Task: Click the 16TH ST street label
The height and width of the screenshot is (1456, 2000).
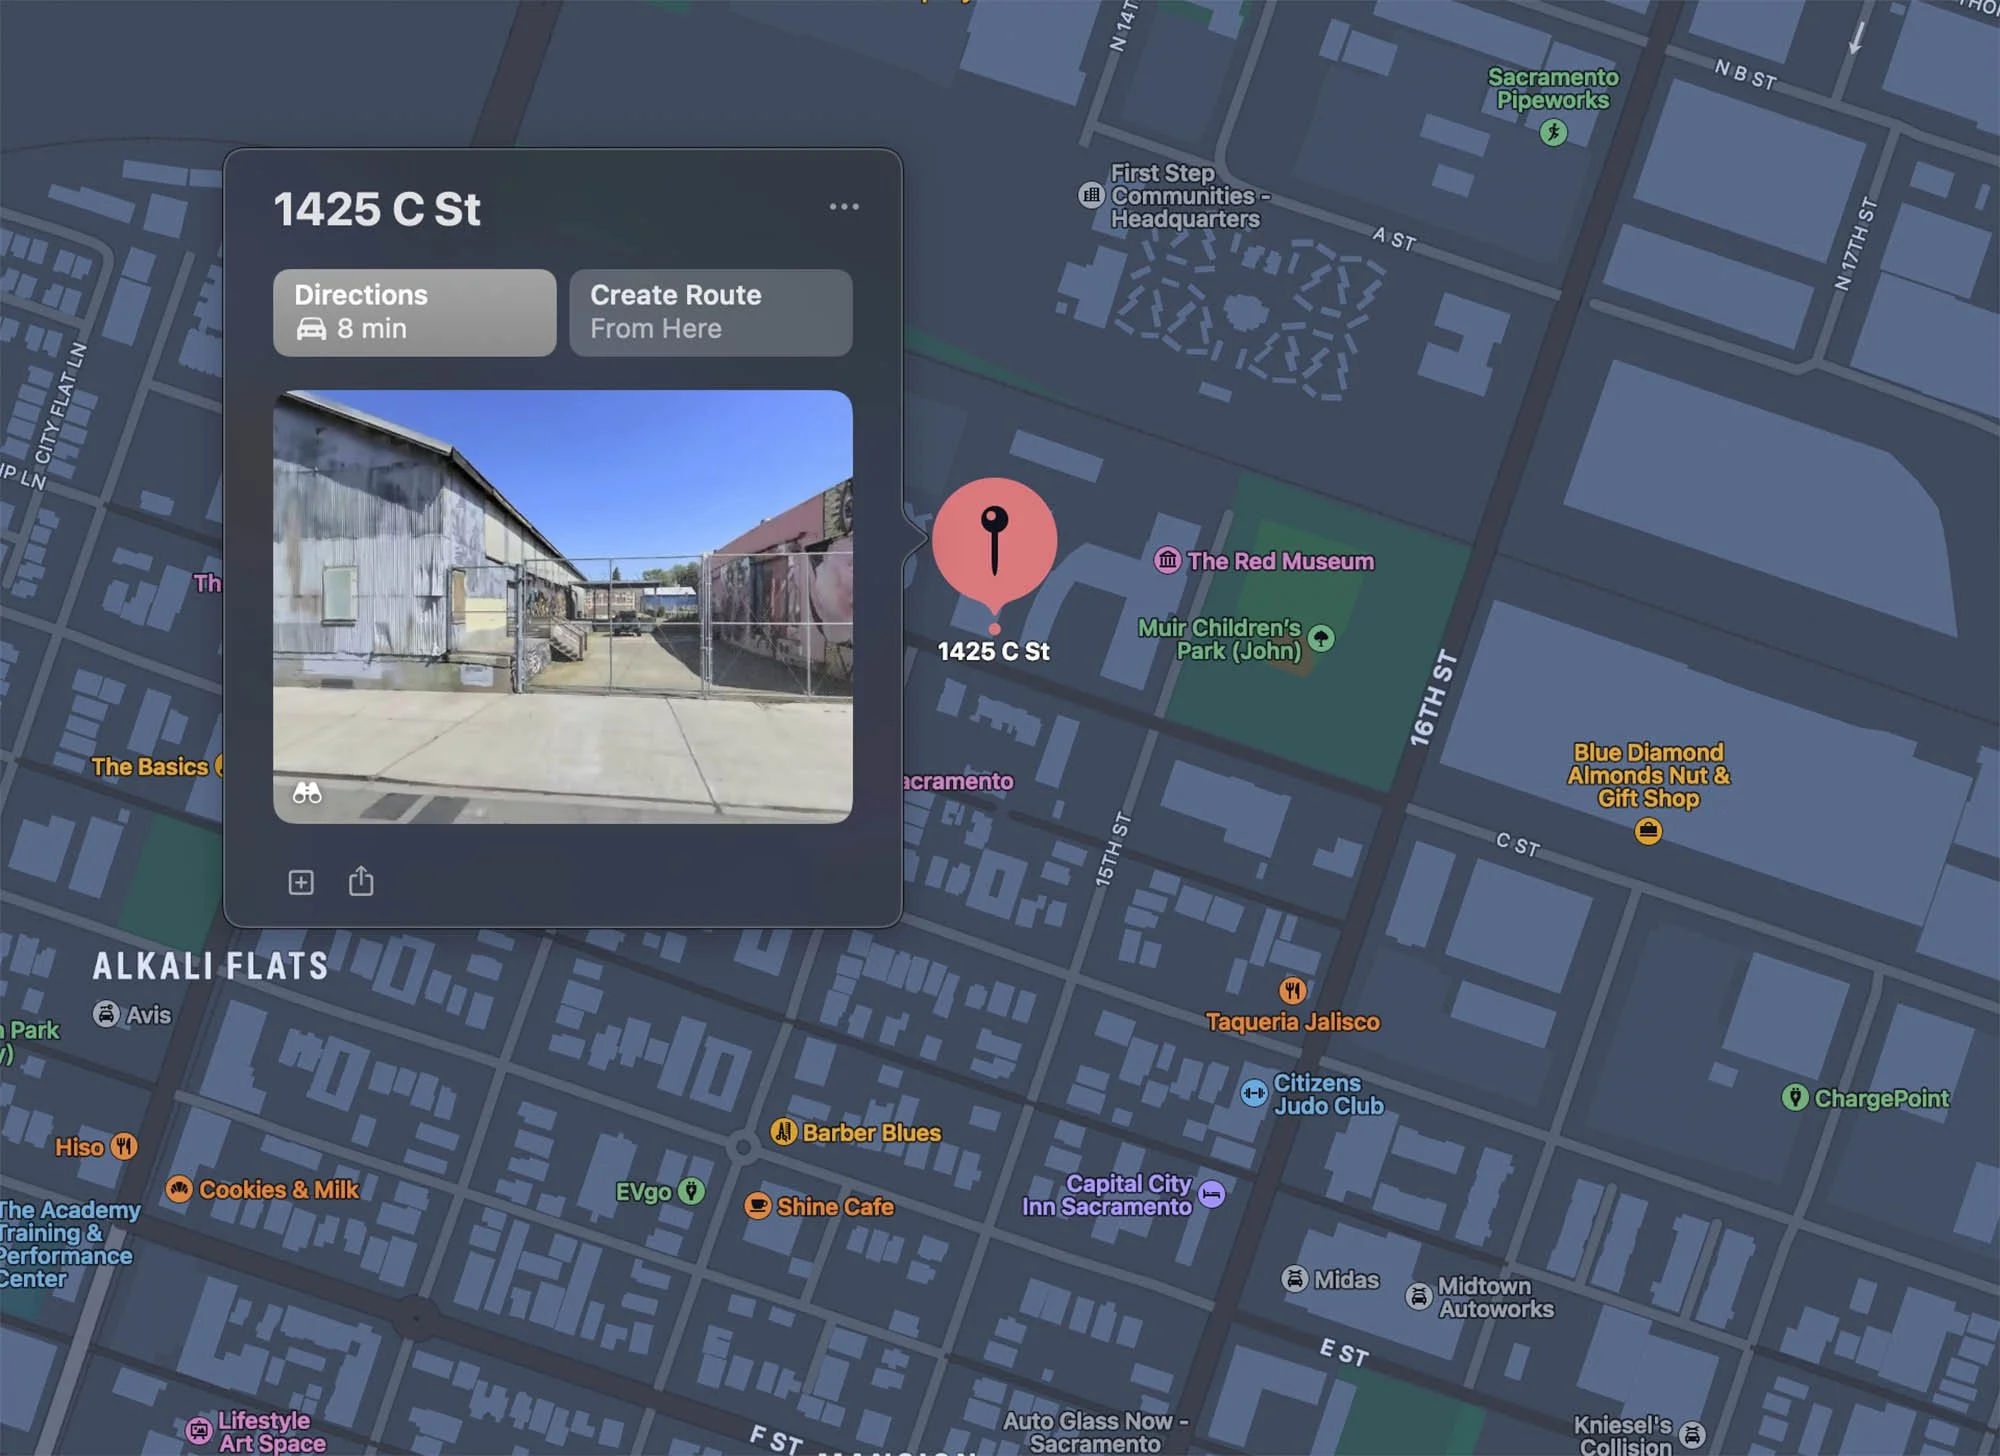Action: coord(1434,698)
